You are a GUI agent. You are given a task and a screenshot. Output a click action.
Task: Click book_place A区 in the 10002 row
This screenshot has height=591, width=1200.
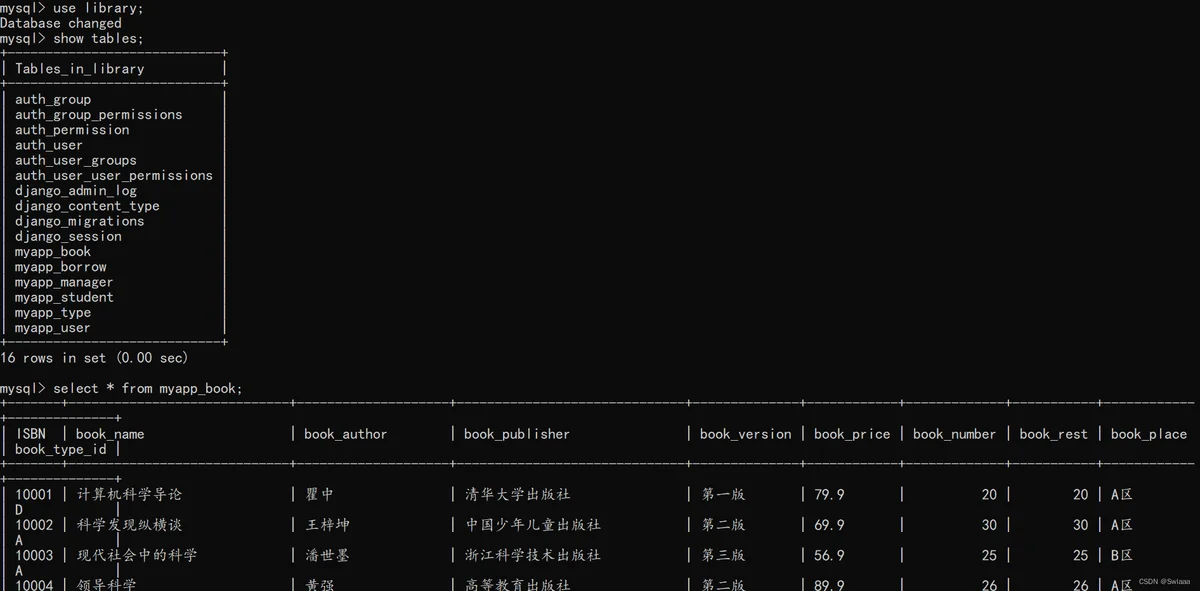(x=1122, y=525)
